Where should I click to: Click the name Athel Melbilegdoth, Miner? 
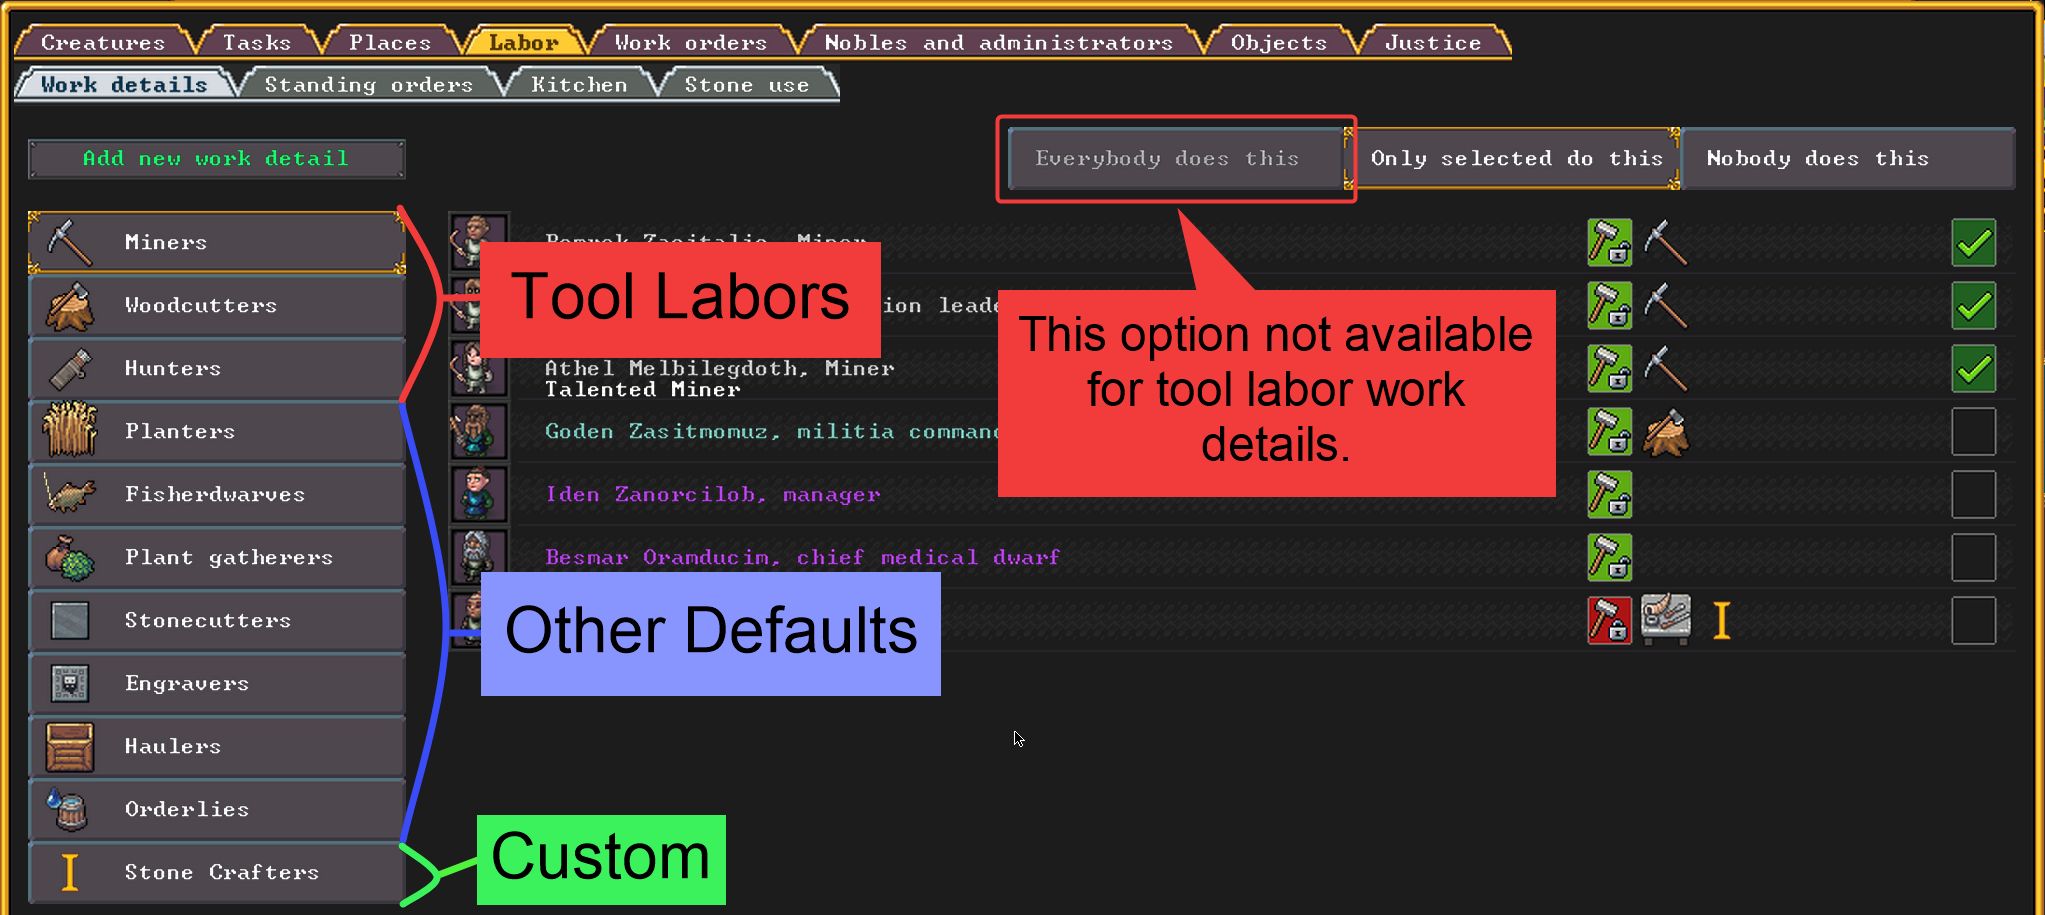(719, 368)
